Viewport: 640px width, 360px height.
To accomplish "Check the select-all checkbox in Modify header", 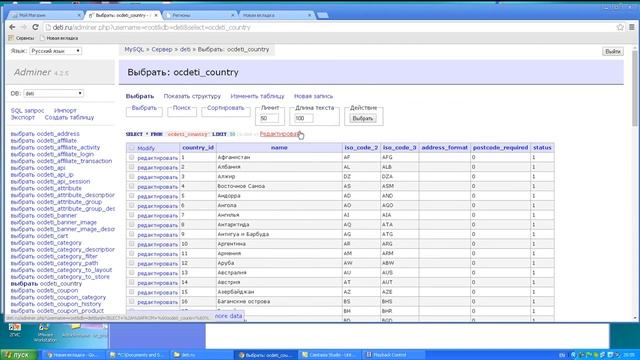I will (x=131, y=148).
